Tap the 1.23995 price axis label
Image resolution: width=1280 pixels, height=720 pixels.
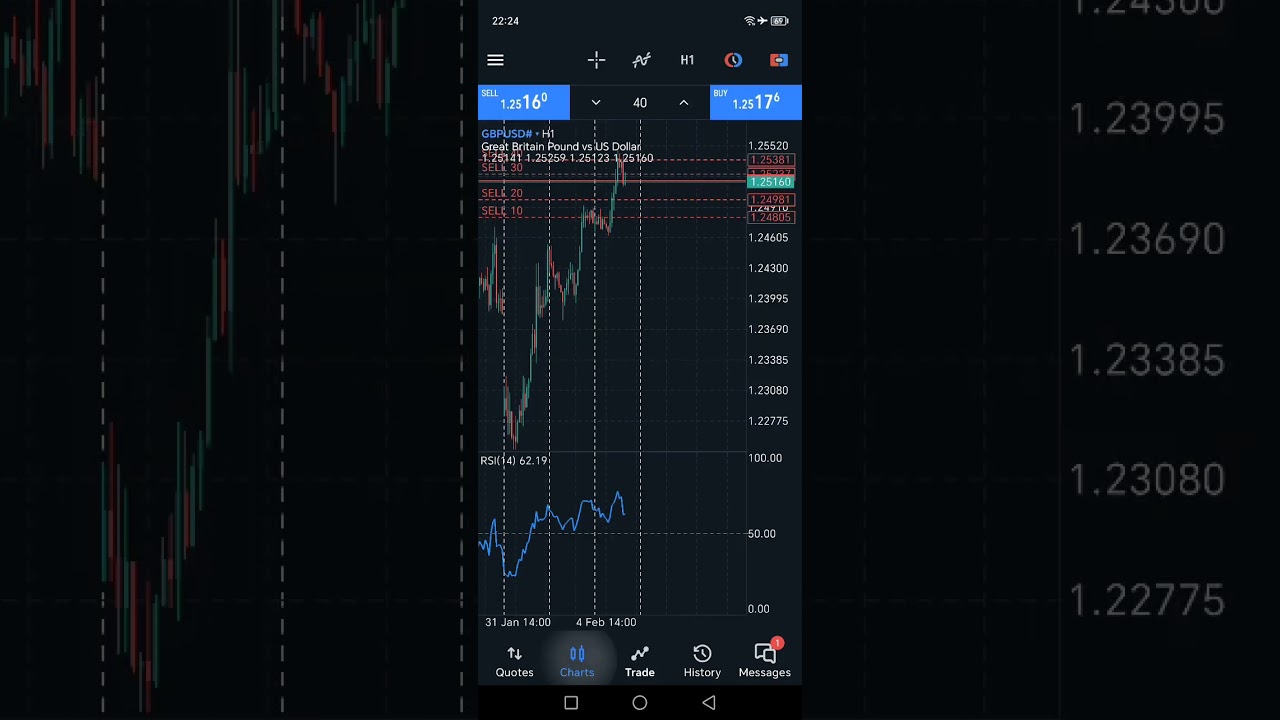(x=768, y=299)
